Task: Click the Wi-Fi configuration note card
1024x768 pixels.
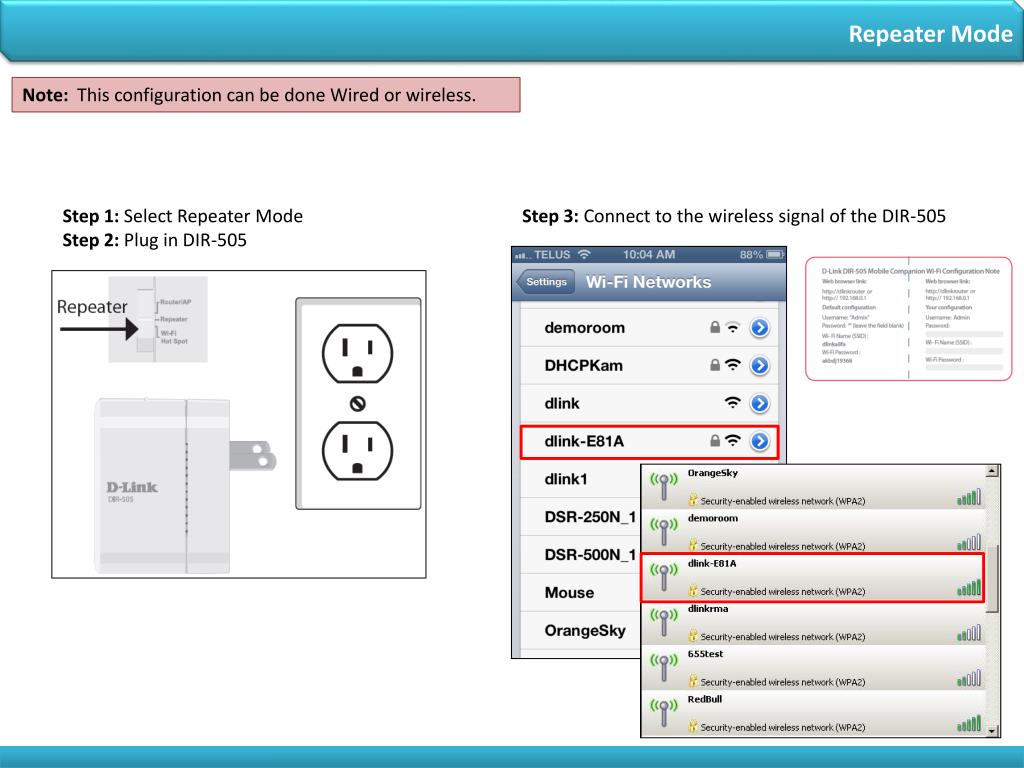Action: coord(908,319)
